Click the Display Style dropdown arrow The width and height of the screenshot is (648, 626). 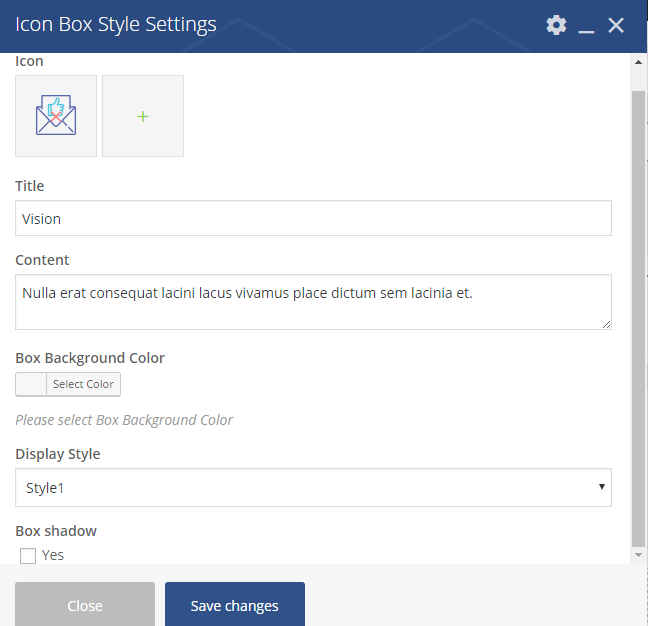click(x=601, y=487)
